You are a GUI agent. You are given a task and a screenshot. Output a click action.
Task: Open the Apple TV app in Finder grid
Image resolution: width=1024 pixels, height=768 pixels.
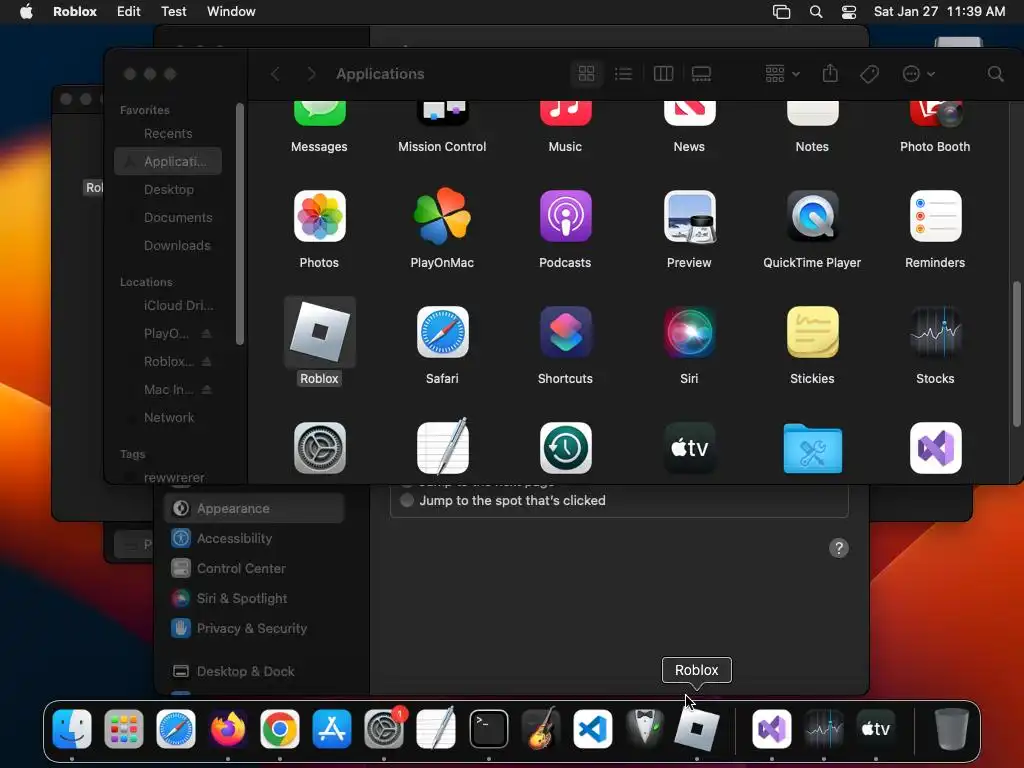click(x=690, y=448)
